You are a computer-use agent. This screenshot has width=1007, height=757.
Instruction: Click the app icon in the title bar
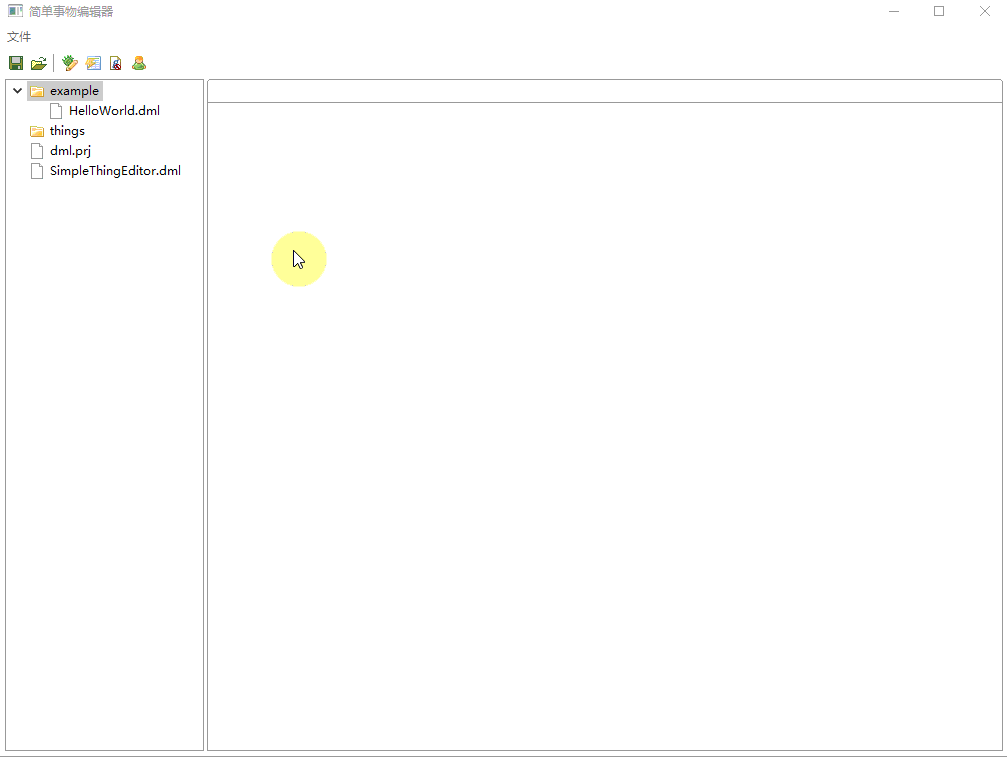click(15, 12)
